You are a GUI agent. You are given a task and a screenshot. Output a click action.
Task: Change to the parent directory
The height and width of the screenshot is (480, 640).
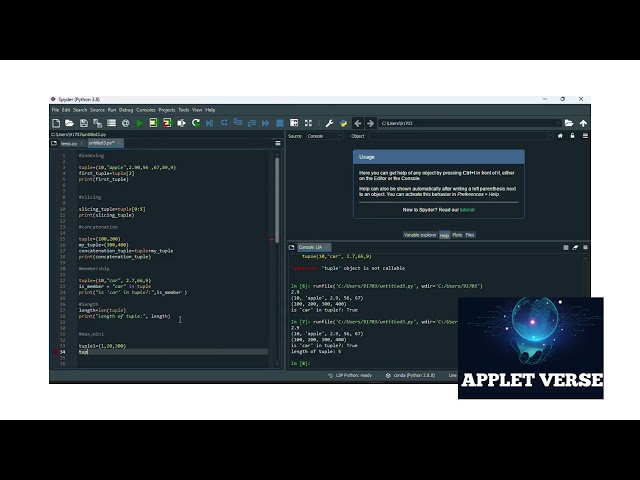click(x=583, y=123)
